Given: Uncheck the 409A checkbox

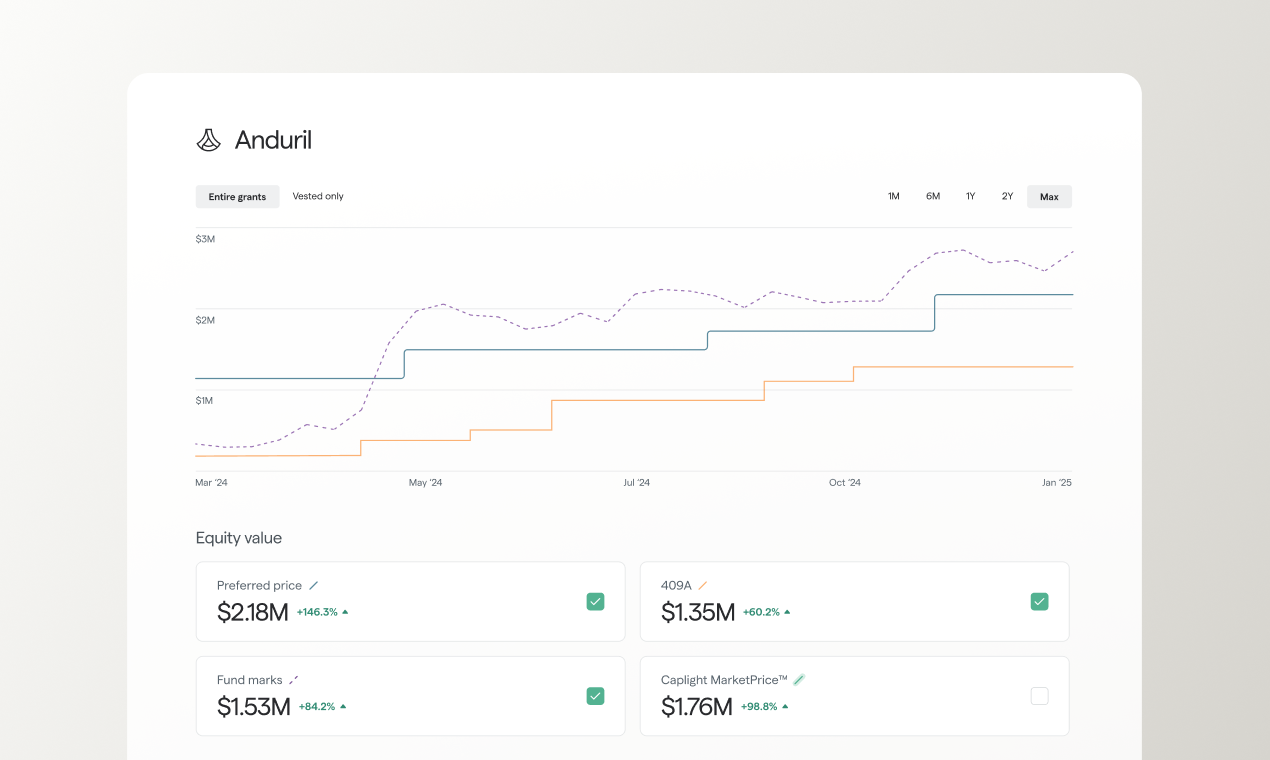Looking at the screenshot, I should coord(1039,601).
